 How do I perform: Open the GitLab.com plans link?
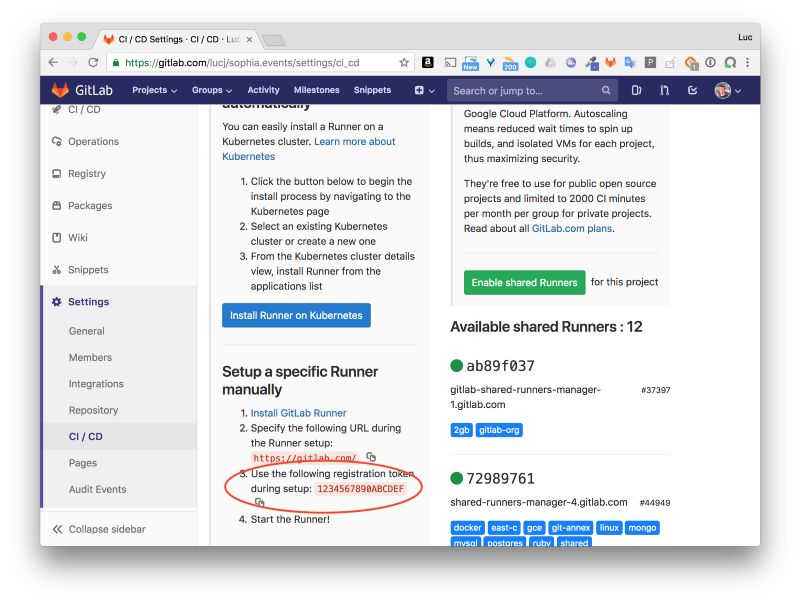tap(572, 229)
